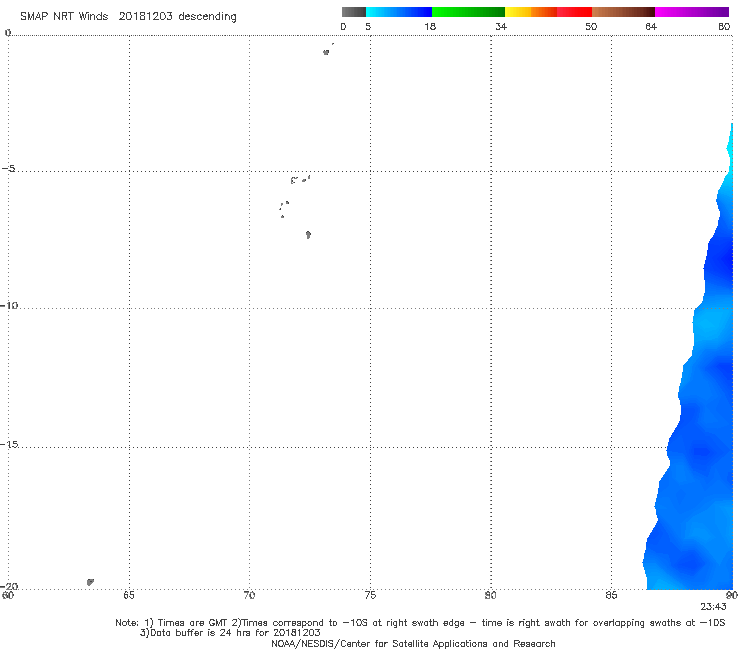Click the brown segment of the color bar
The image size is (740, 650).
coord(623,12)
